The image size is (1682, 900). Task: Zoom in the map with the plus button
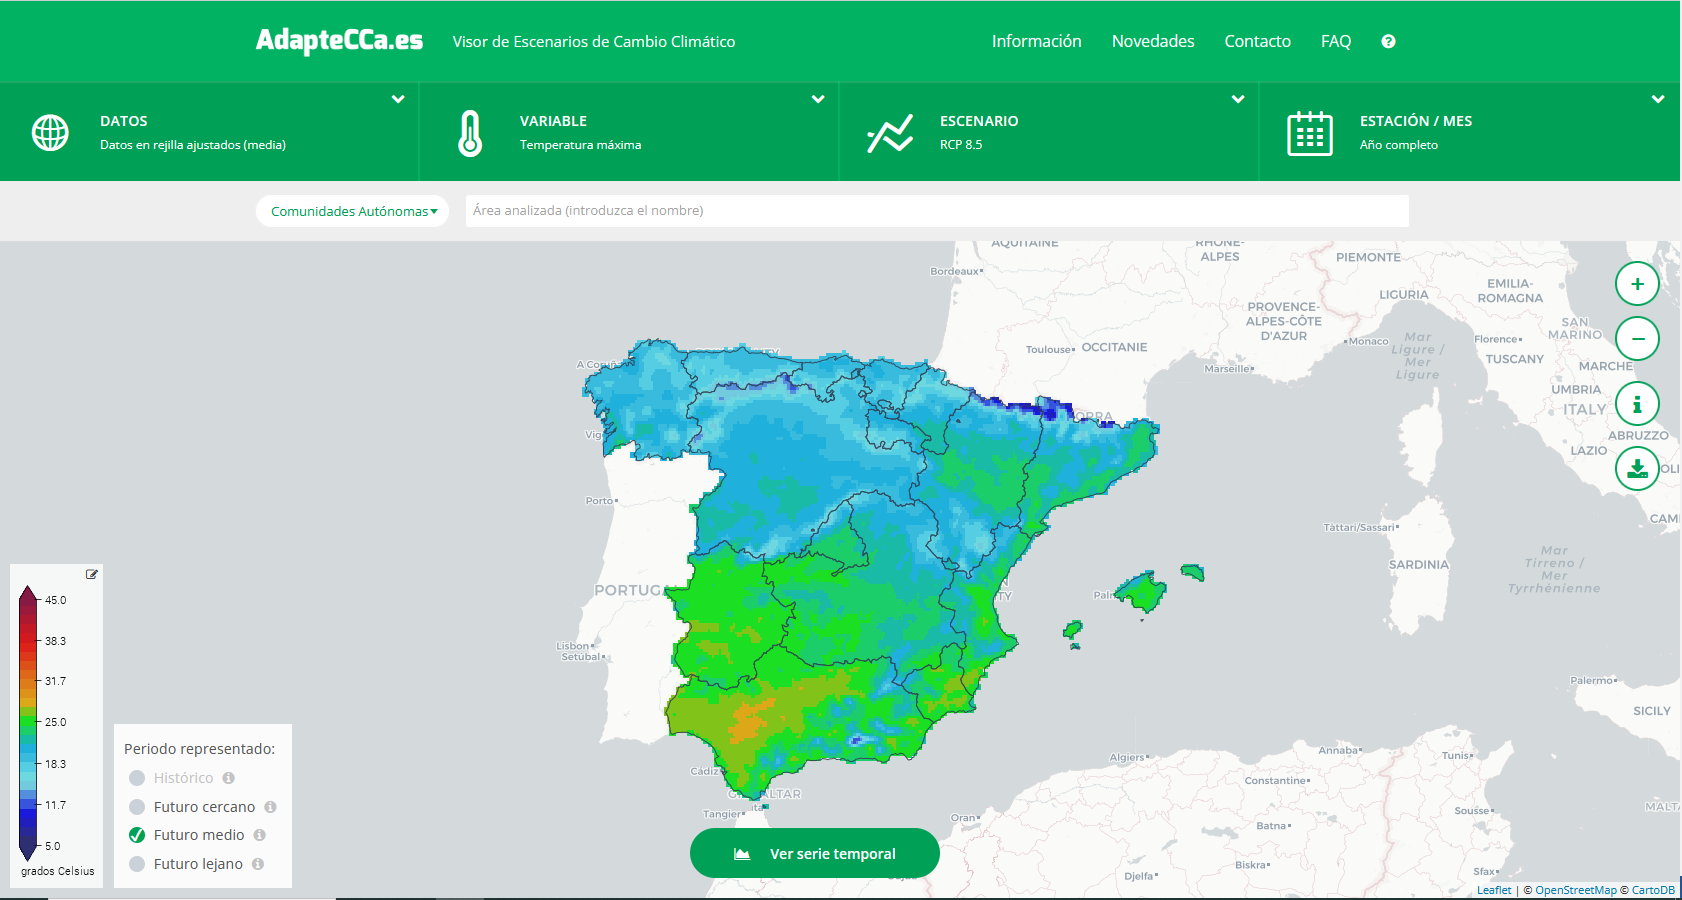(x=1637, y=284)
